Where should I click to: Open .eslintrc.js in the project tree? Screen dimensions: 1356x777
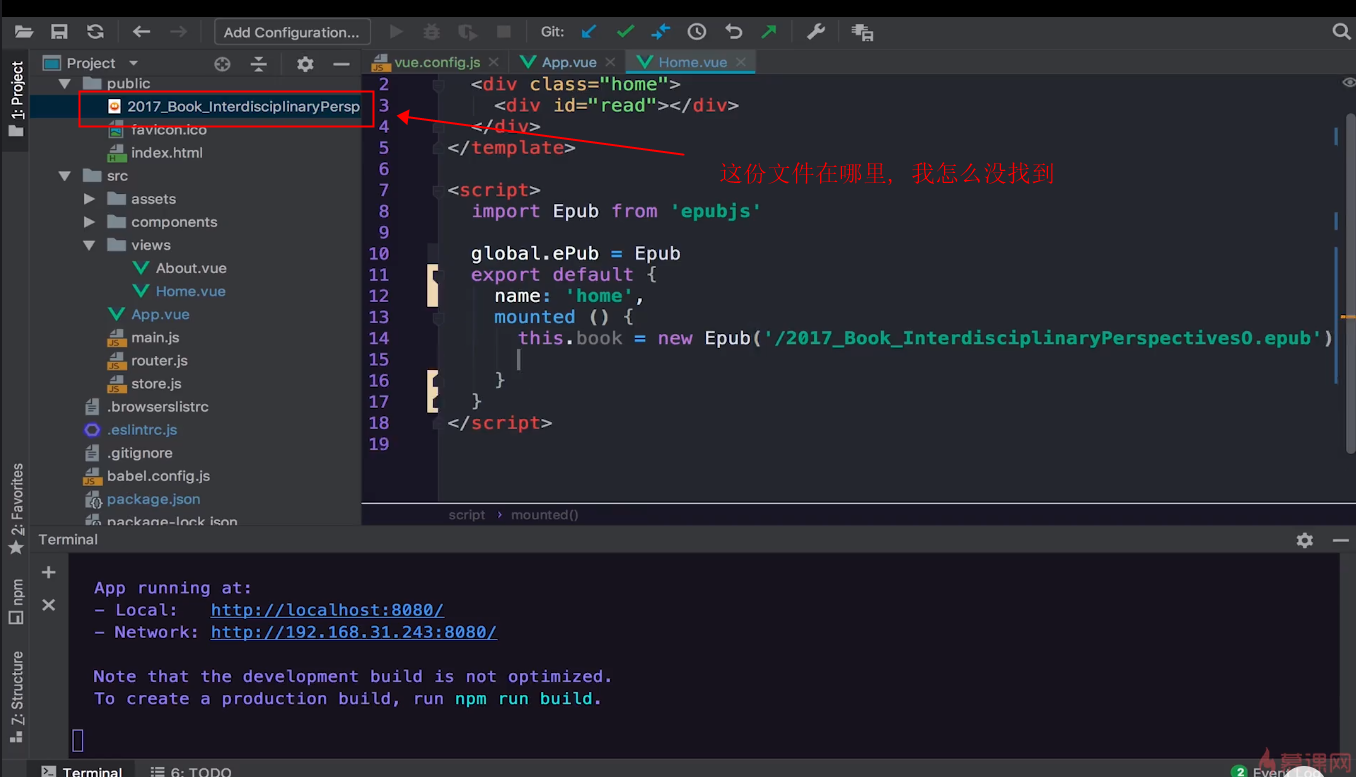(x=142, y=430)
